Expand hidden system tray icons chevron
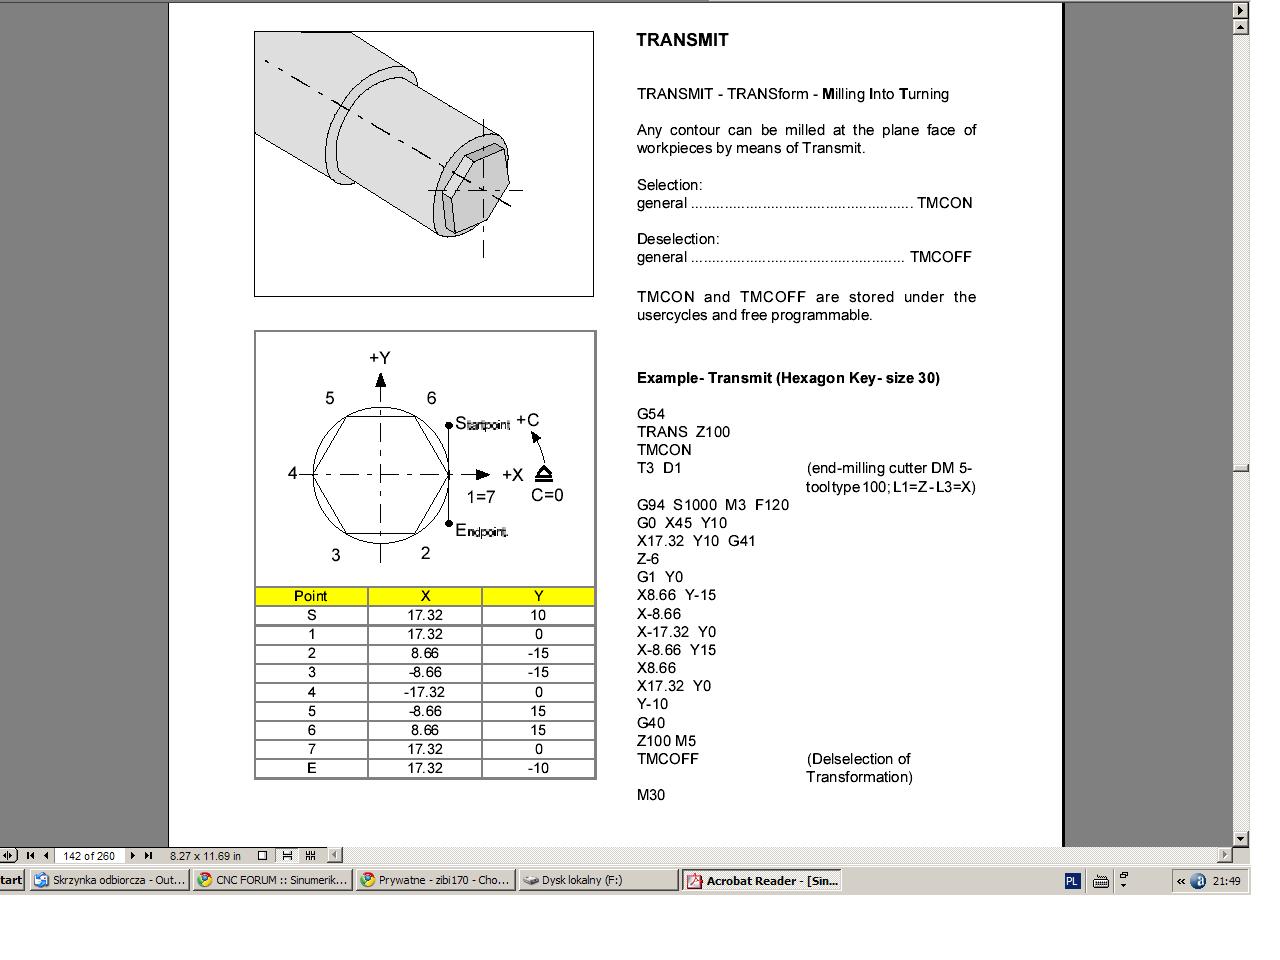 pyautogui.click(x=1181, y=881)
